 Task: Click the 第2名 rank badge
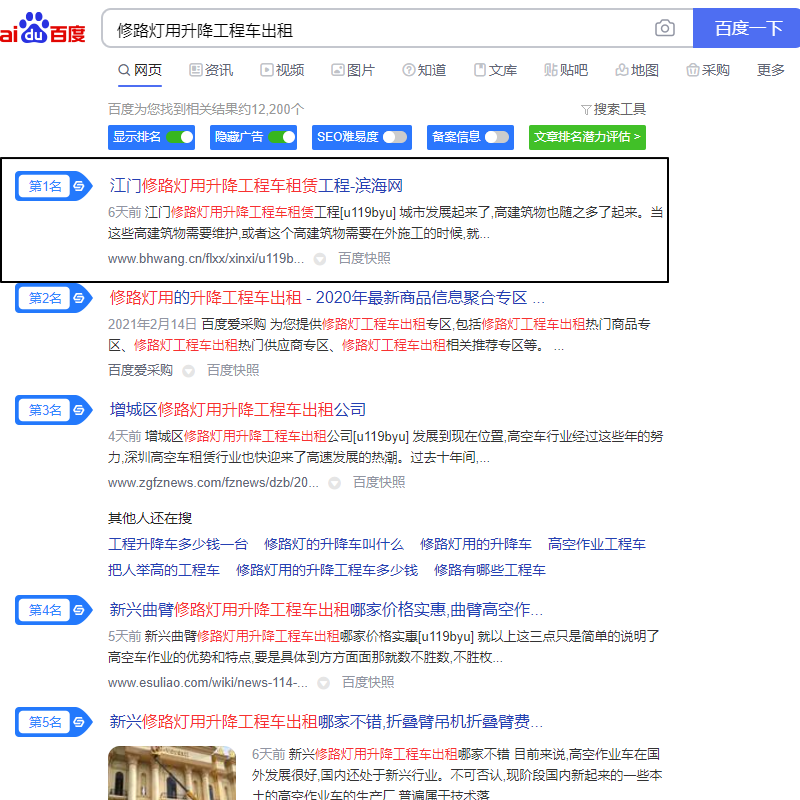tap(54, 298)
